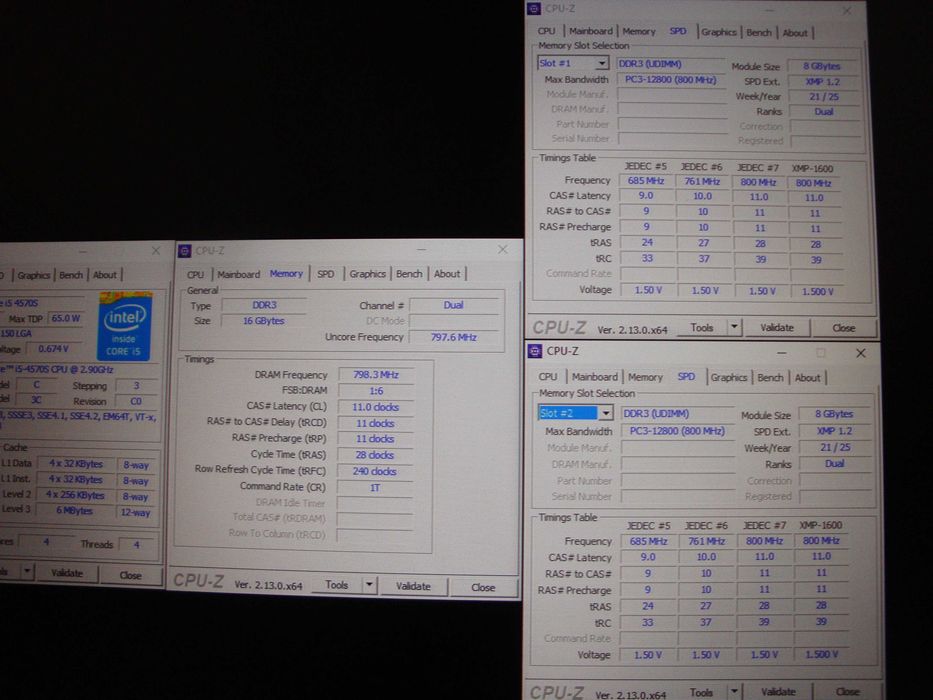Click the Uncore Frequency value 797.6 MHz

(453, 337)
